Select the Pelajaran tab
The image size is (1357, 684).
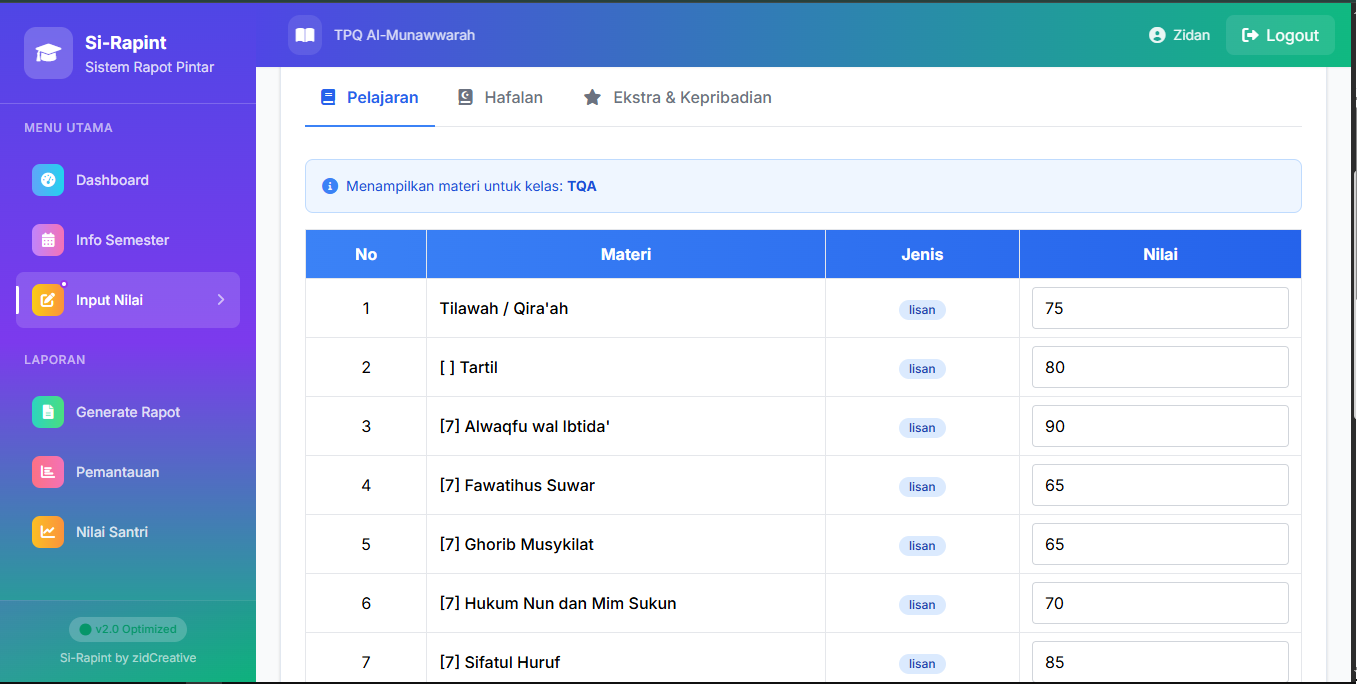coord(369,97)
